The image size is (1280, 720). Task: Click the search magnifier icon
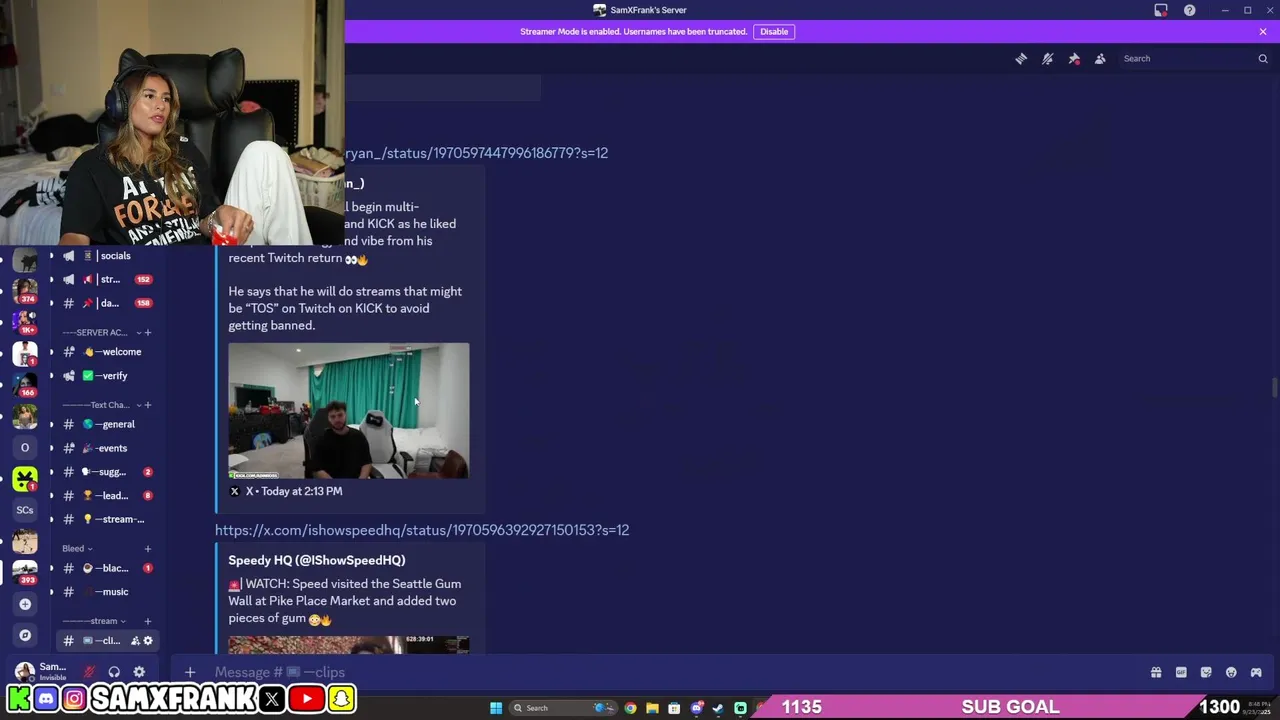[x=1262, y=58]
